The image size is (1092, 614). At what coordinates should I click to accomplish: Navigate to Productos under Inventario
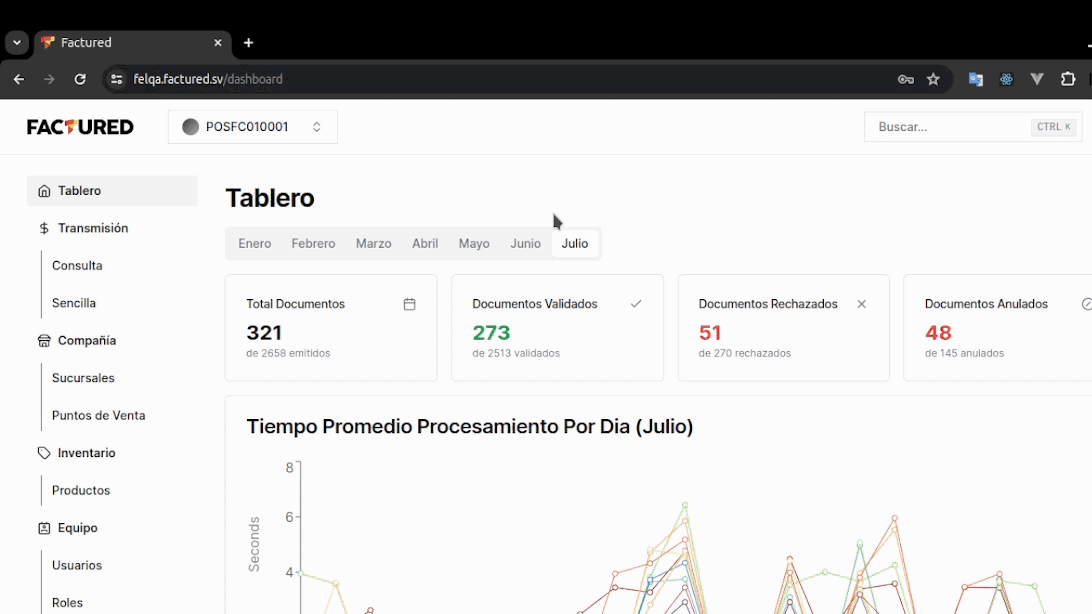click(x=81, y=491)
